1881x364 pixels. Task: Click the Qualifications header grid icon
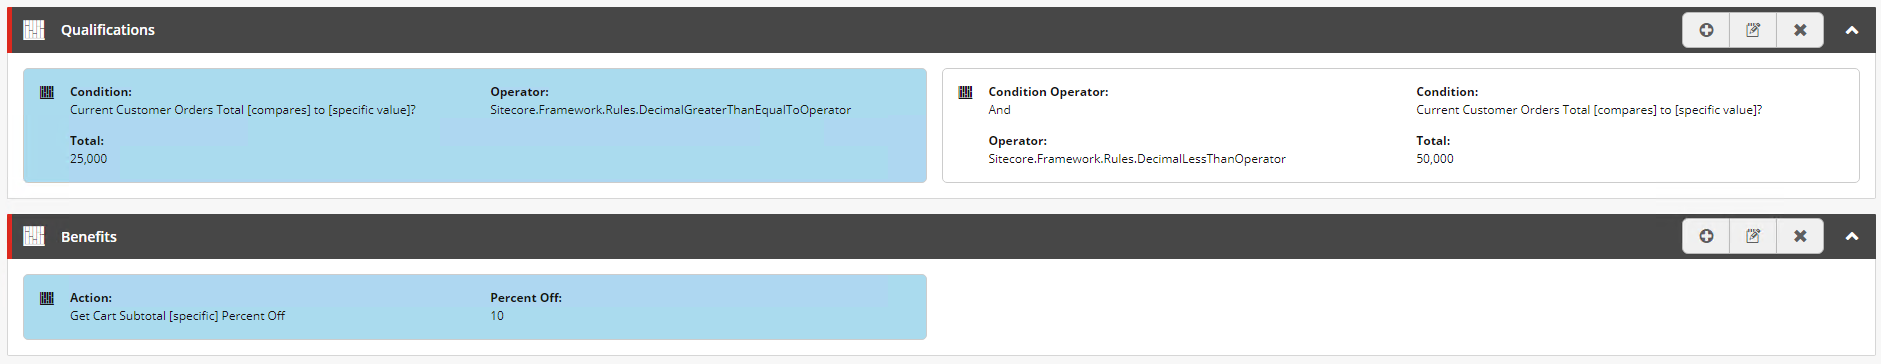34,30
